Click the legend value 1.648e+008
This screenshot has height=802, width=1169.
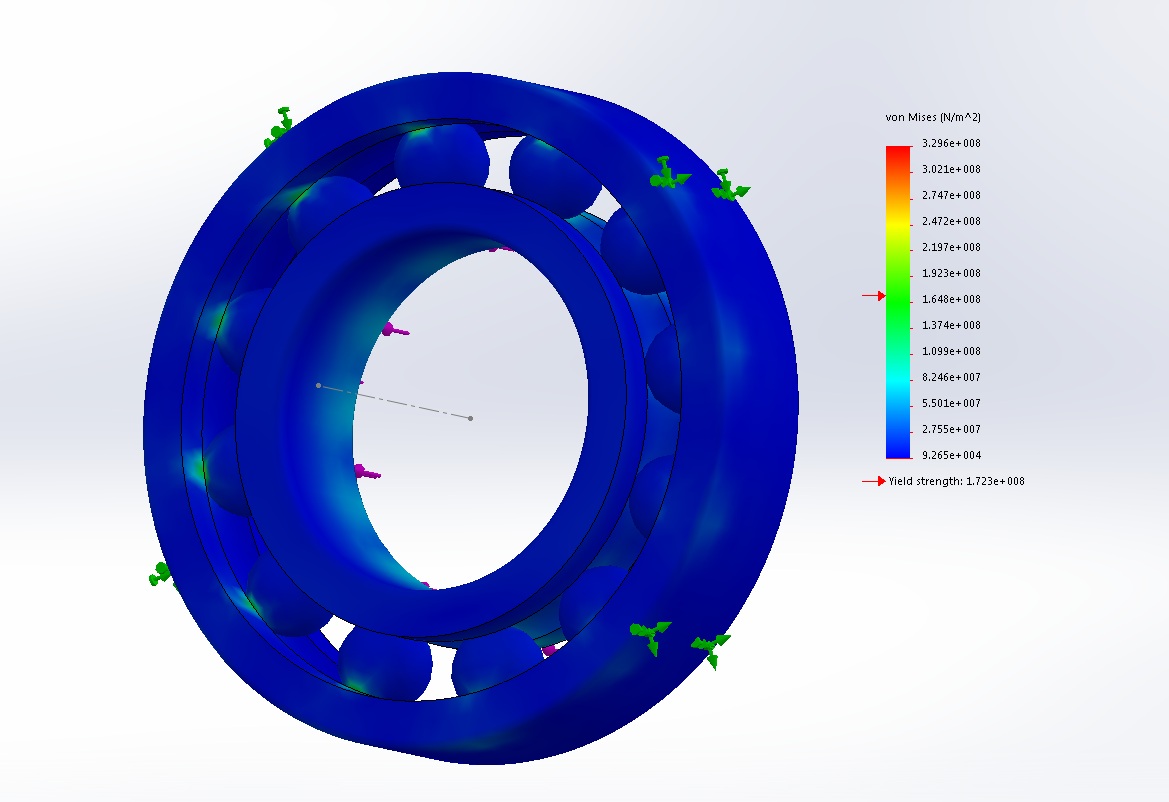(950, 299)
